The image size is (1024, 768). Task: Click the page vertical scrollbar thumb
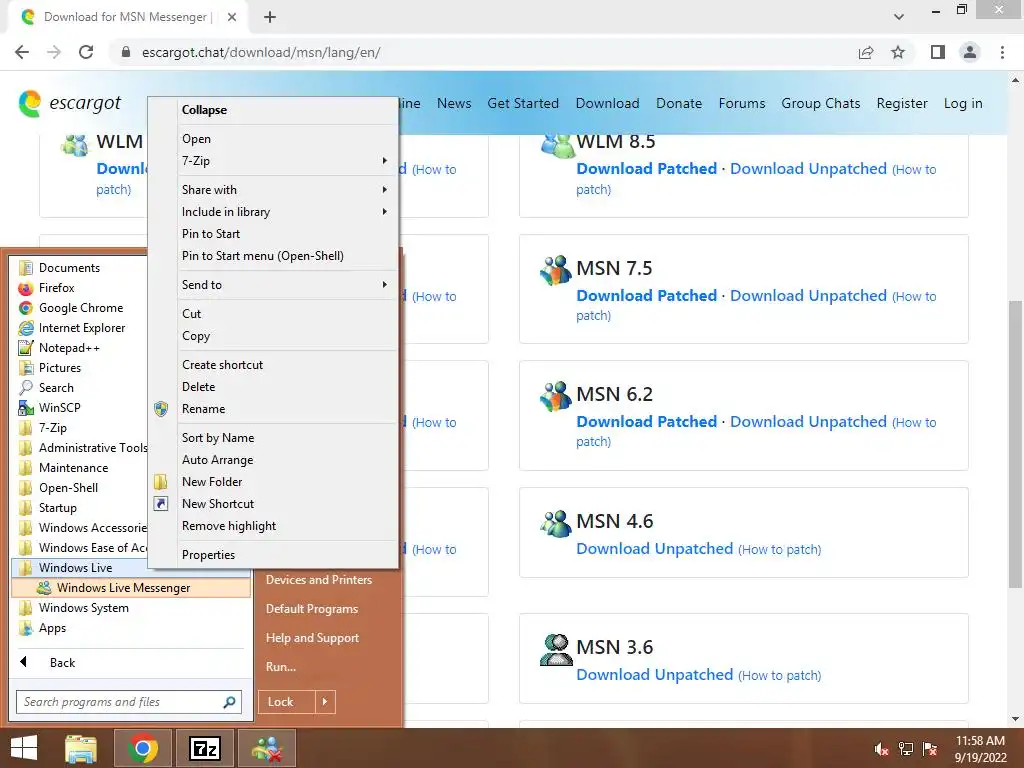pos(1015,443)
